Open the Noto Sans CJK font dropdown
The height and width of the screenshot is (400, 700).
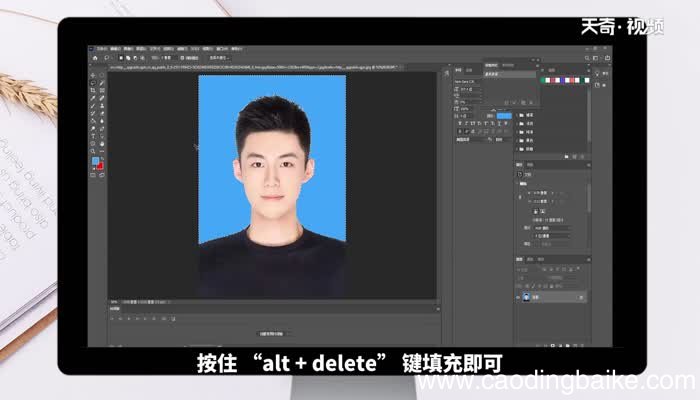pyautogui.click(x=467, y=82)
